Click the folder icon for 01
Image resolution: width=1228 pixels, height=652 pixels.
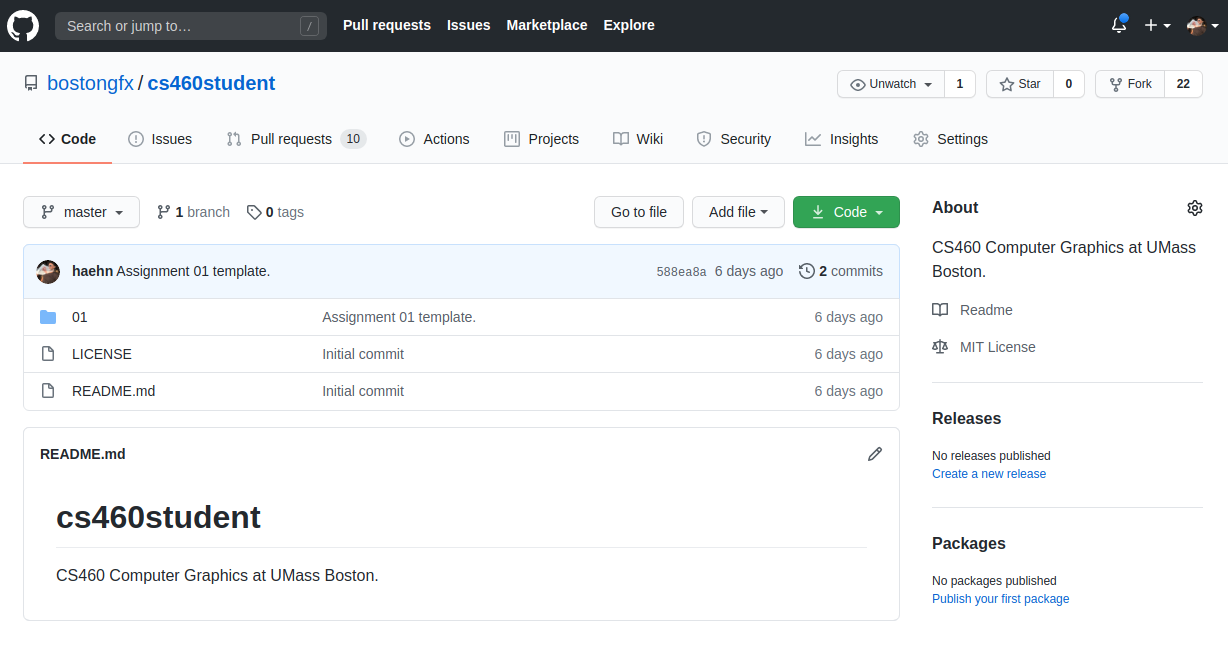[x=48, y=317]
